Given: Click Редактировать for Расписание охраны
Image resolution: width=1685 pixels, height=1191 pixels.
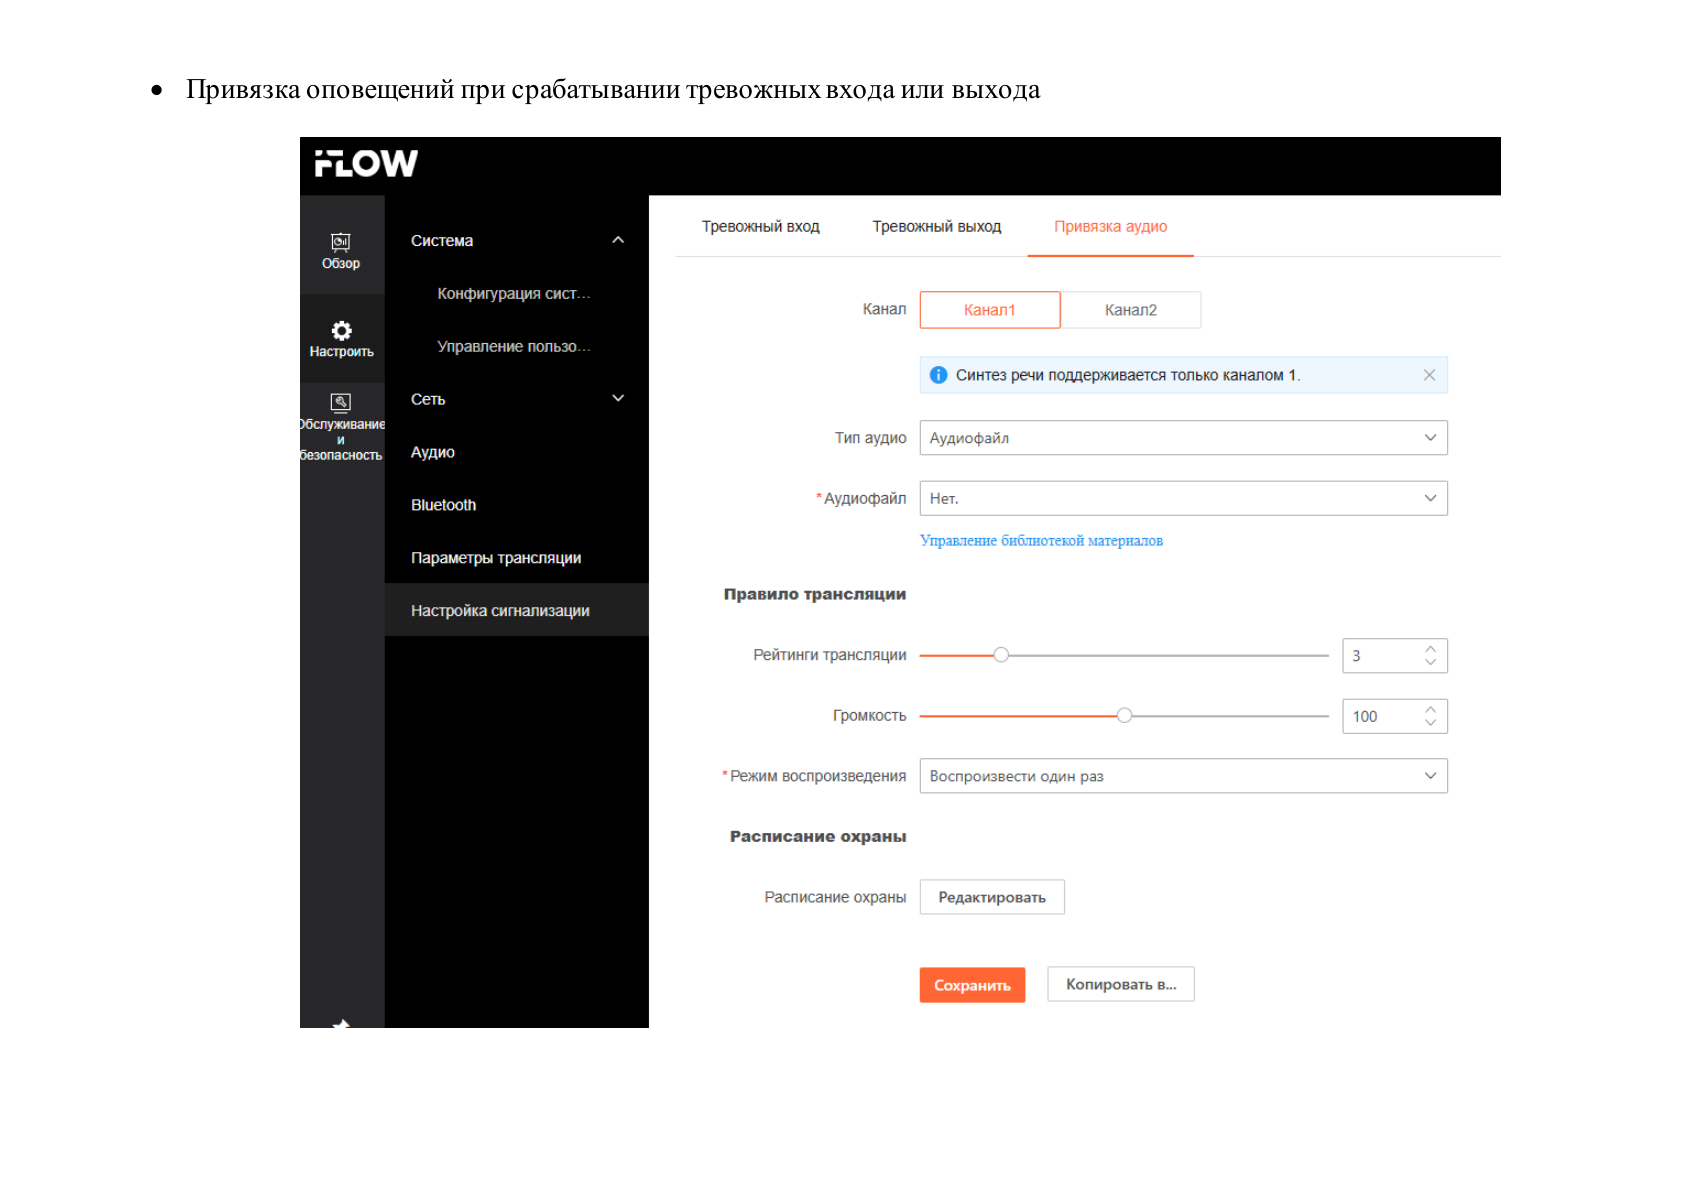Looking at the screenshot, I should click(x=992, y=897).
